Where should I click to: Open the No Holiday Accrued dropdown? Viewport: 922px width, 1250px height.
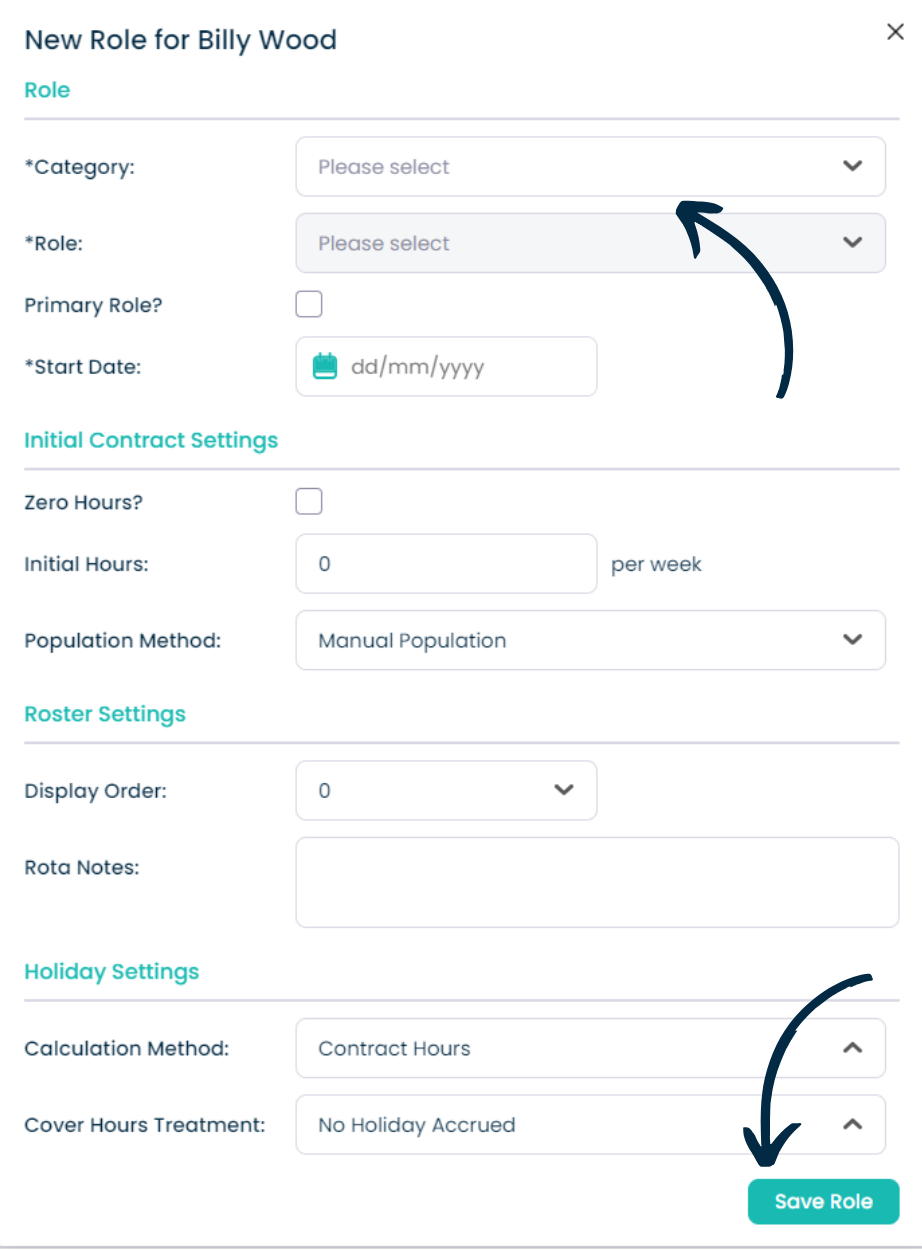point(591,1125)
